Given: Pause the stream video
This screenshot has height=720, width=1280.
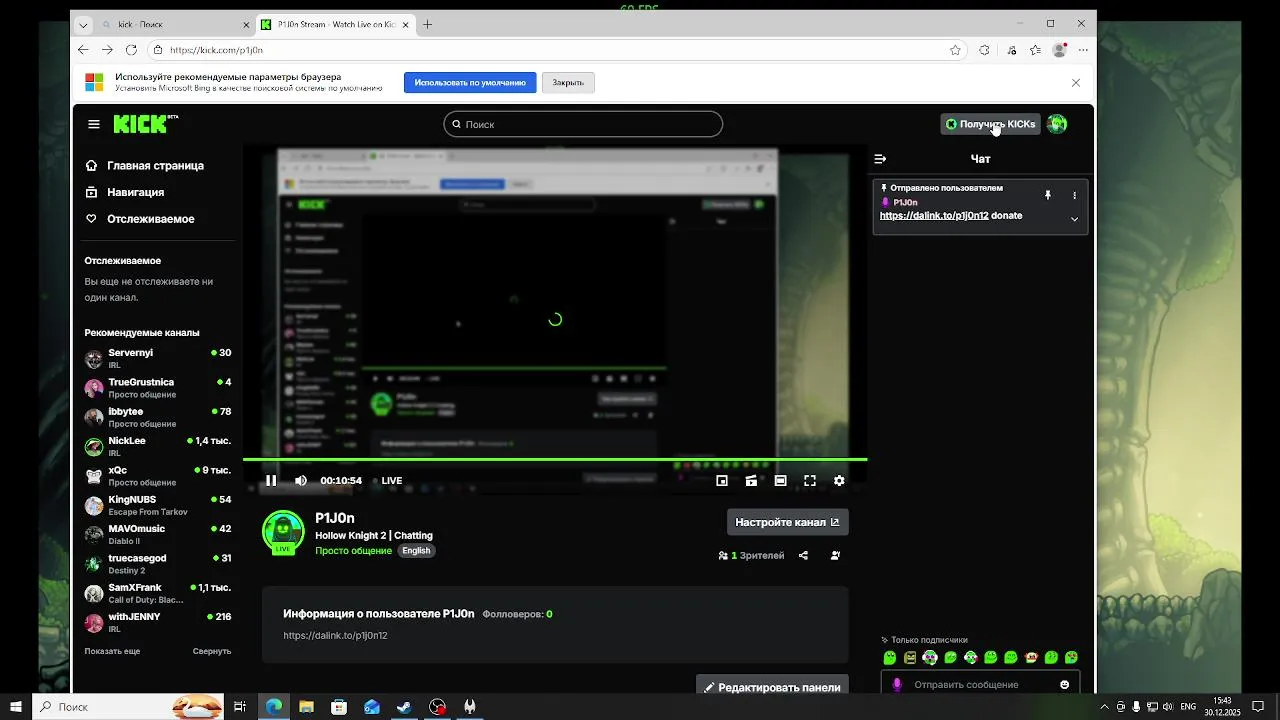Looking at the screenshot, I should pos(271,481).
